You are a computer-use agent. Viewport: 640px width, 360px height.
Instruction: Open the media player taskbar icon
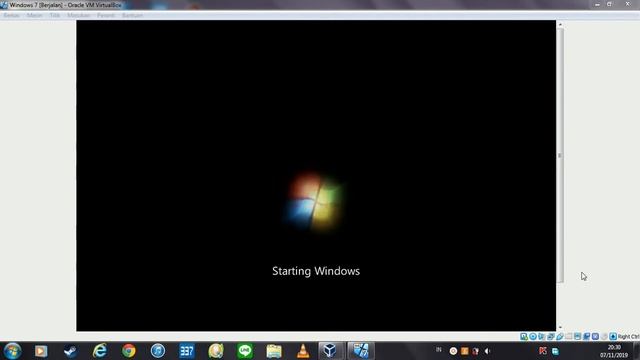[x=41, y=351]
